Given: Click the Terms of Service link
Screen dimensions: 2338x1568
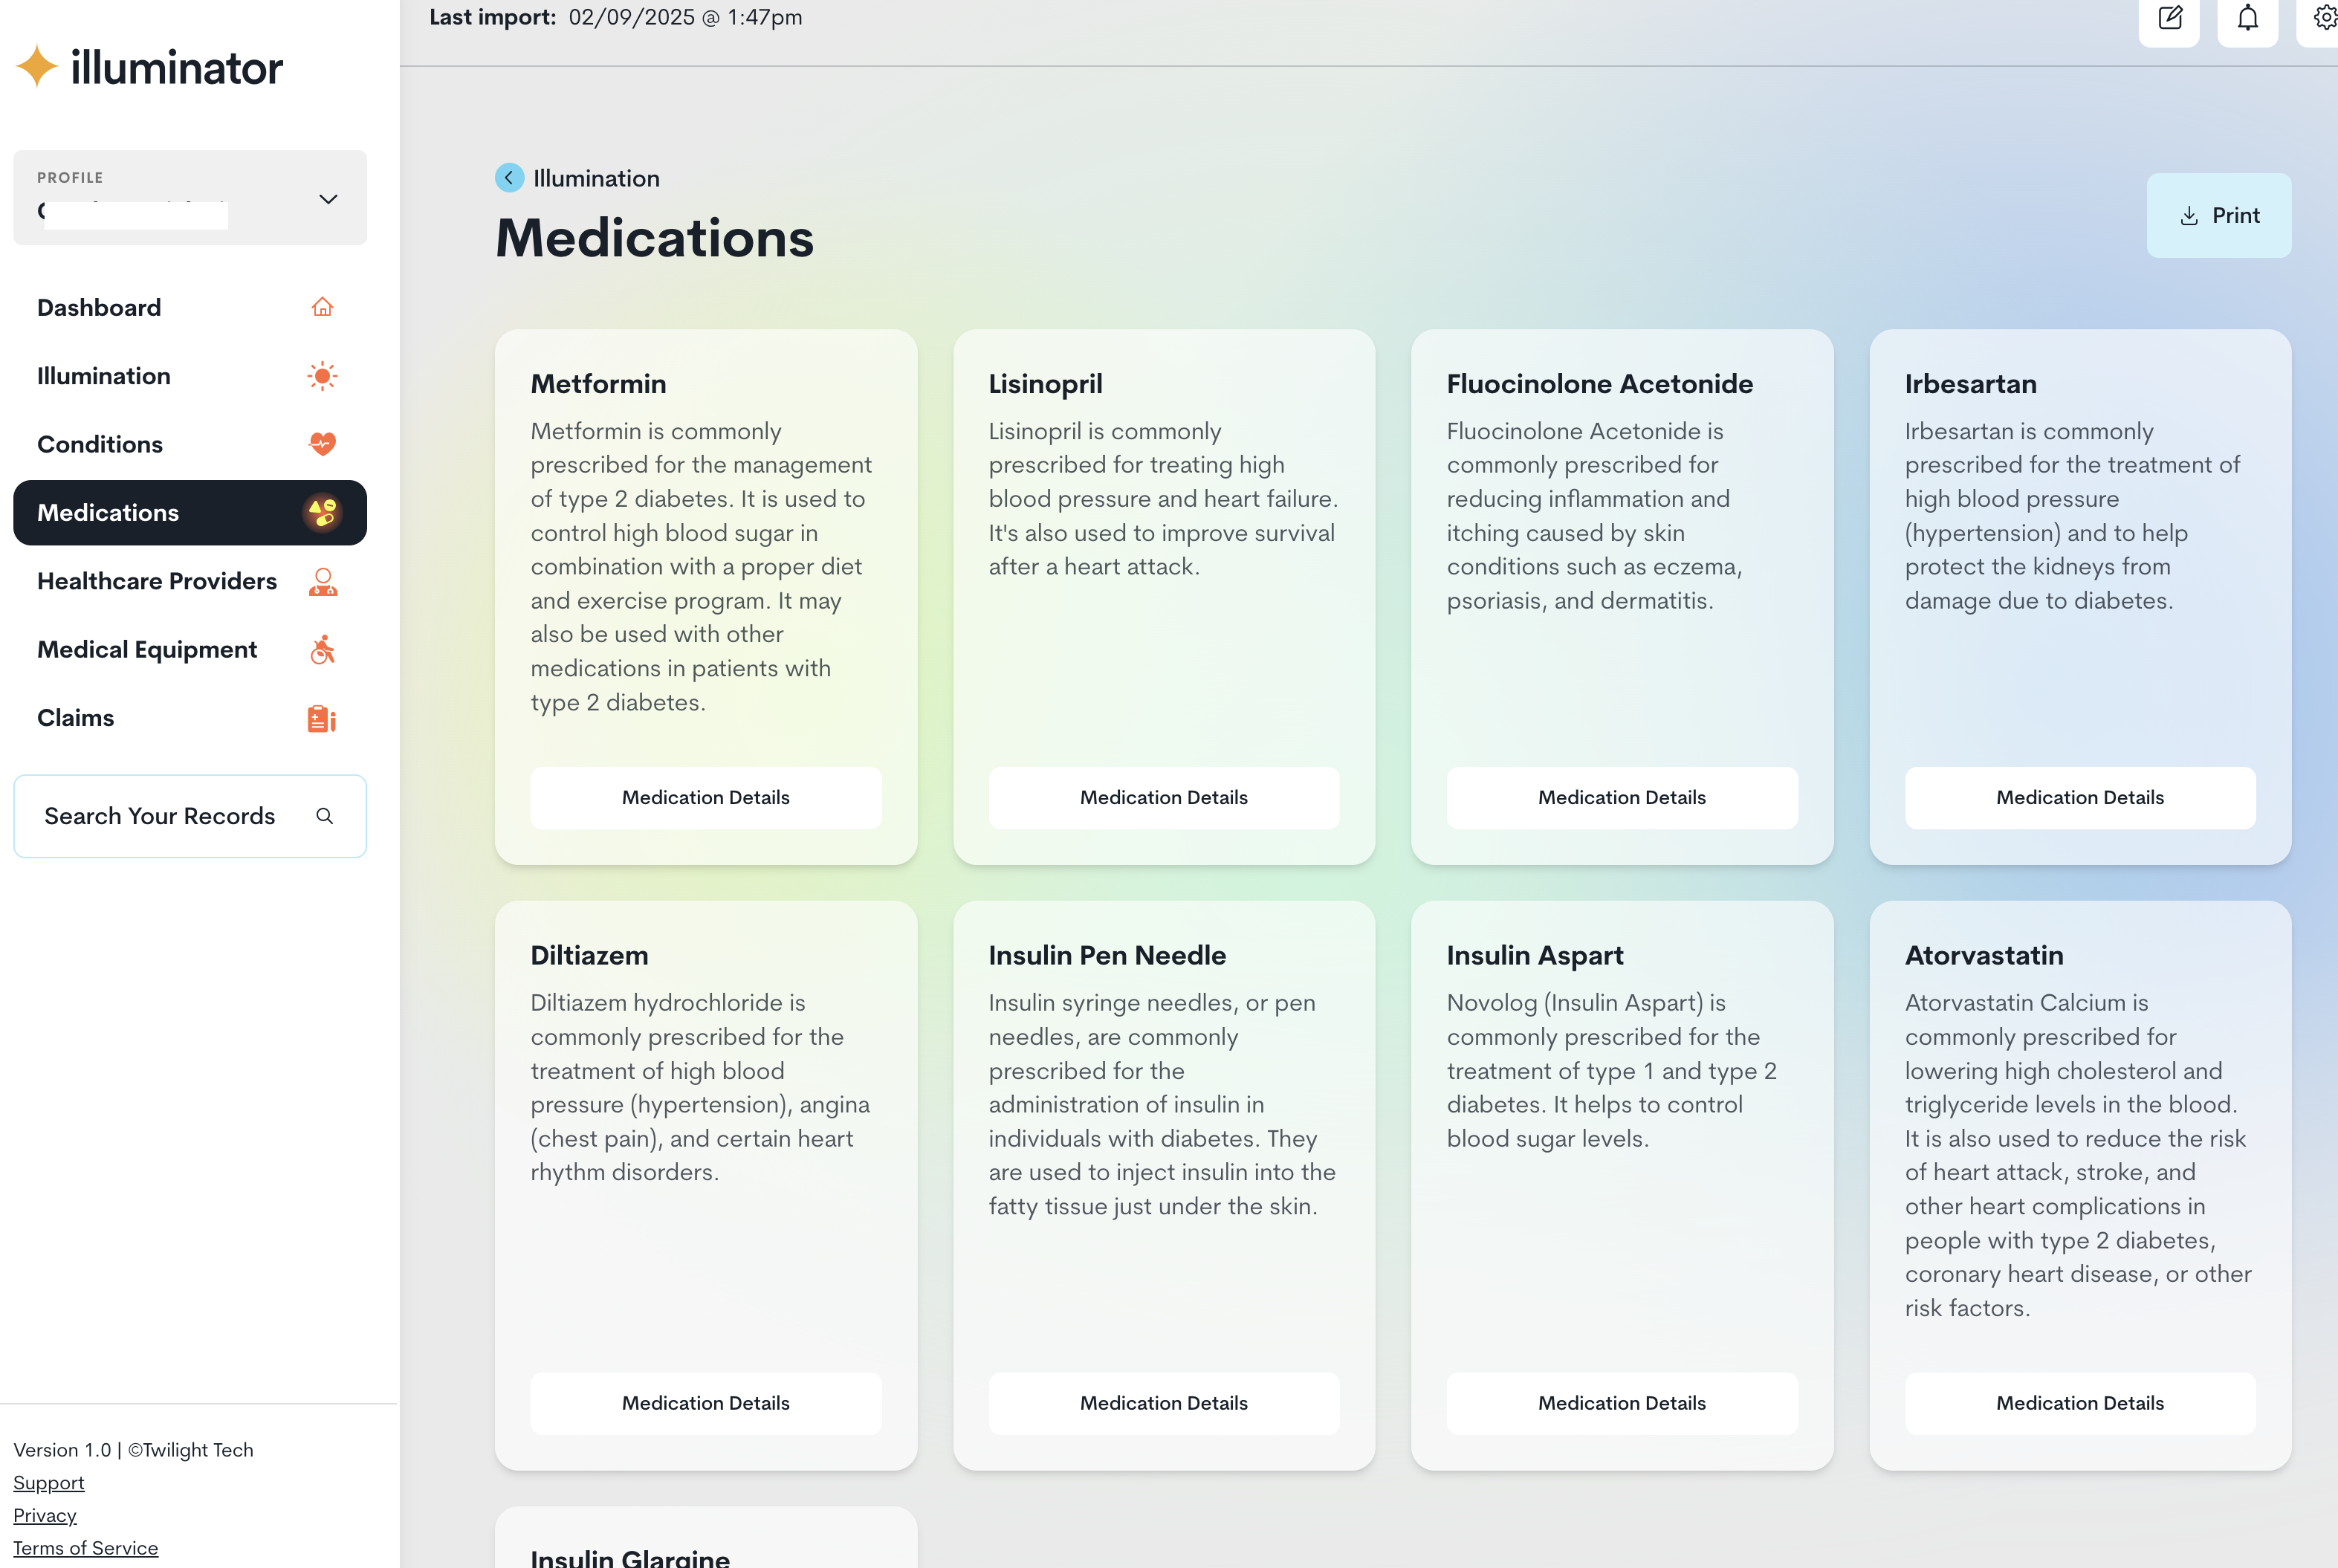Looking at the screenshot, I should [85, 1548].
